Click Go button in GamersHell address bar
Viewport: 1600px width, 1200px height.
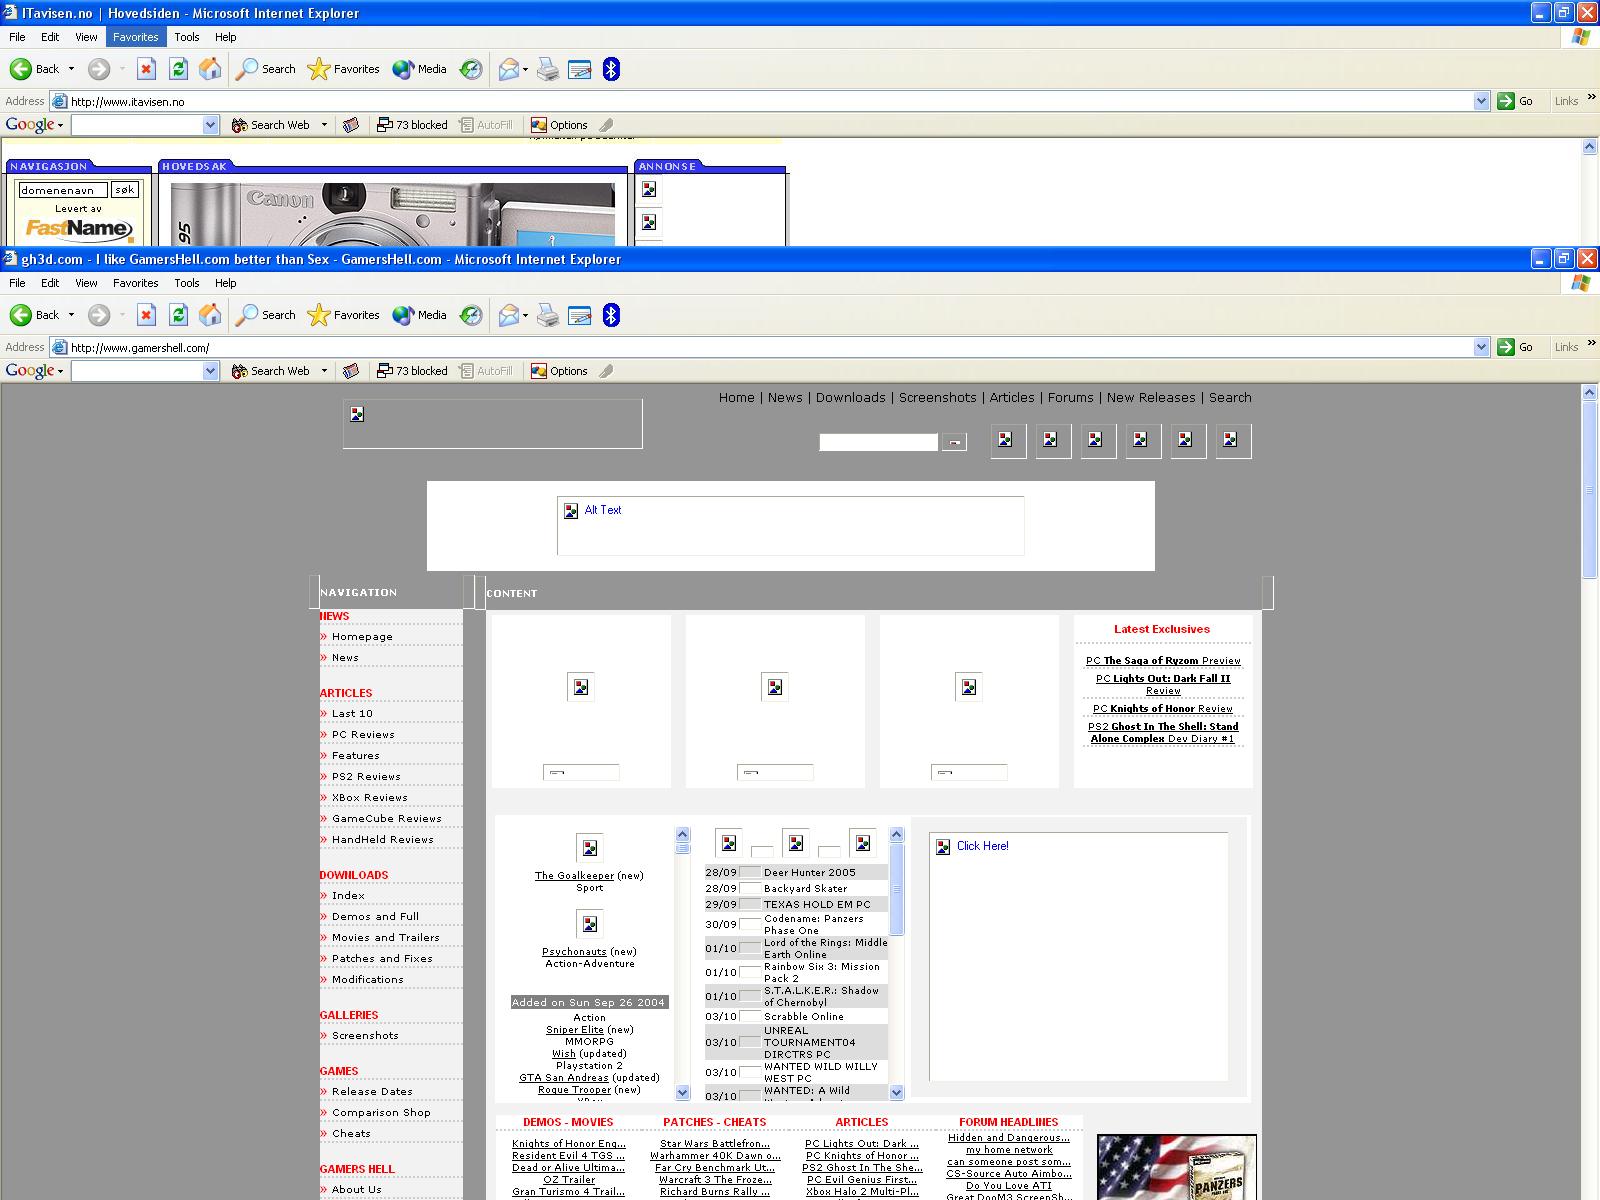(x=1515, y=347)
